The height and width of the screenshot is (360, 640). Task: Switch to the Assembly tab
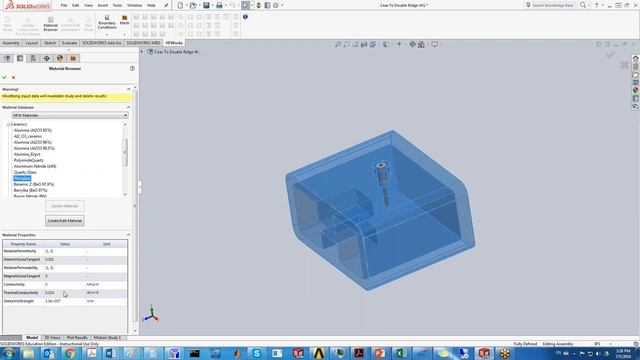coord(11,43)
